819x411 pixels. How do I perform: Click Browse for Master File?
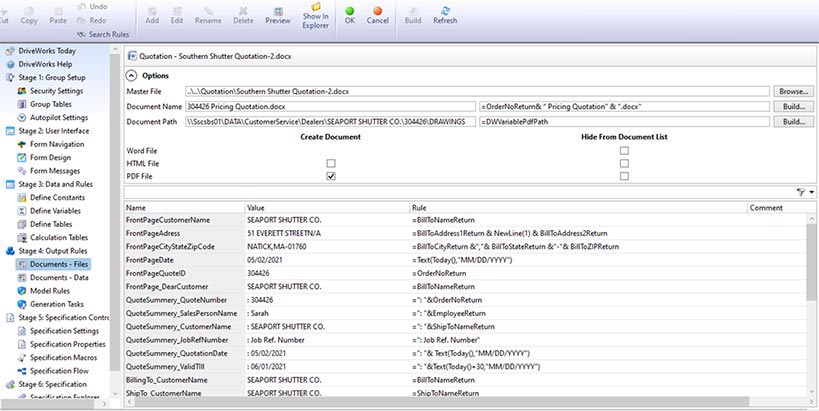tap(793, 91)
